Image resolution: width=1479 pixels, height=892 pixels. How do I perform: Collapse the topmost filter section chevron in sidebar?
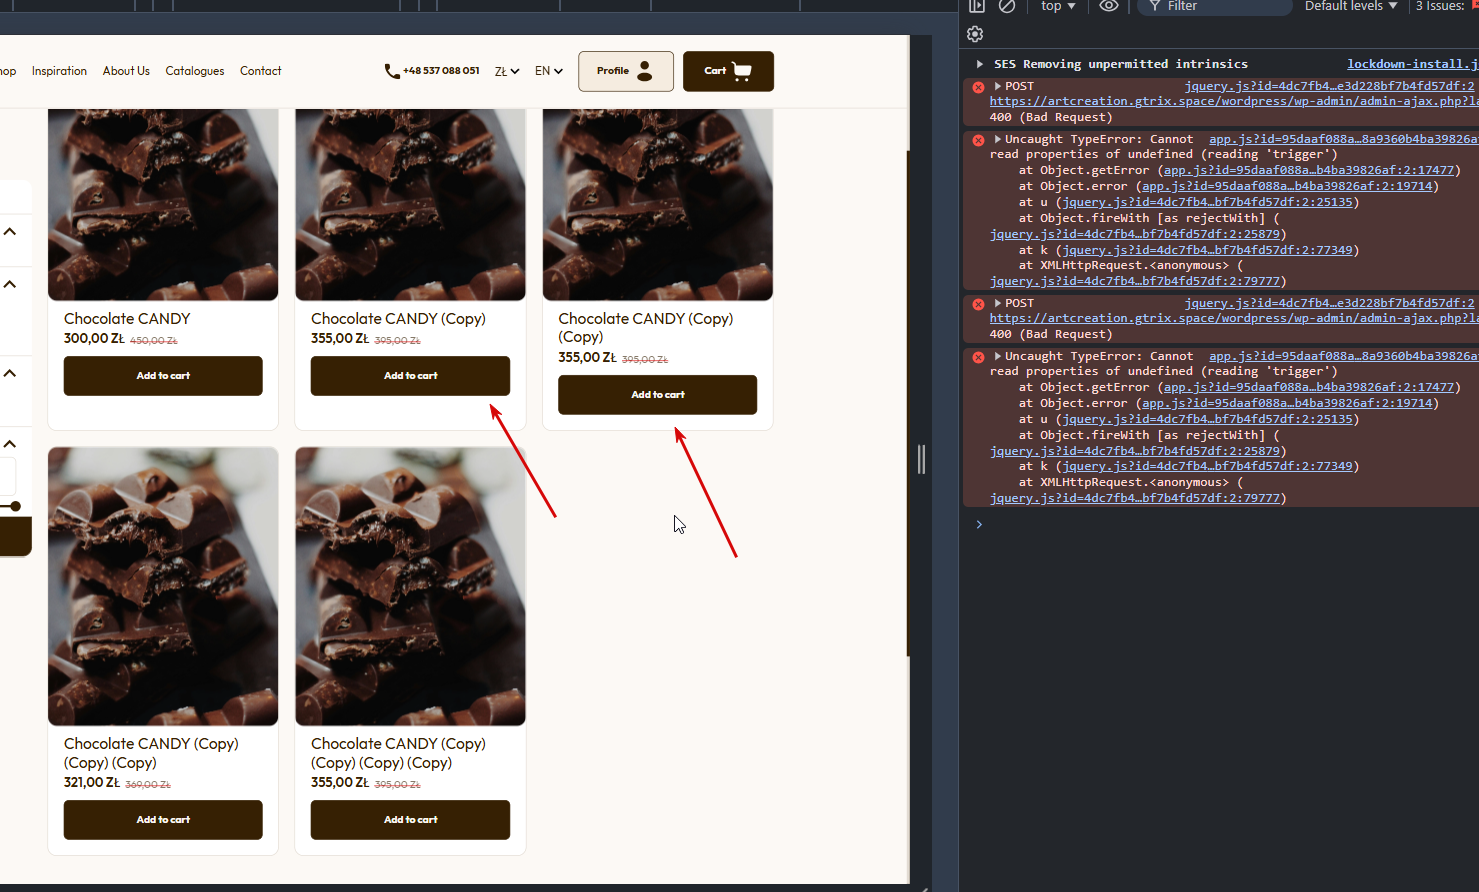coord(10,232)
